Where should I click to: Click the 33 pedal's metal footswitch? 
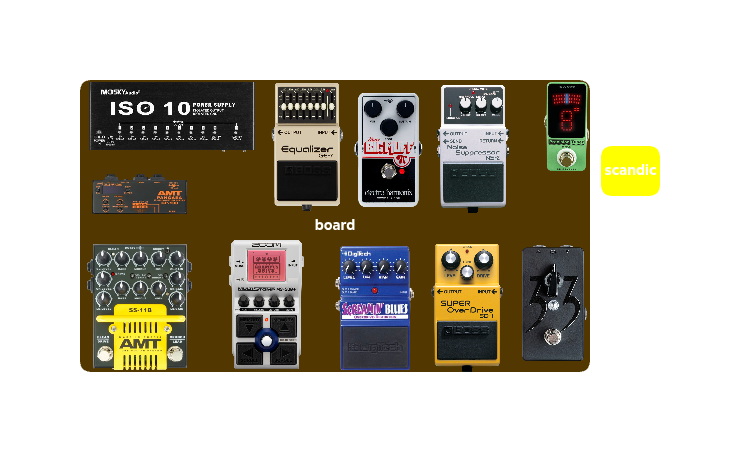[552, 337]
